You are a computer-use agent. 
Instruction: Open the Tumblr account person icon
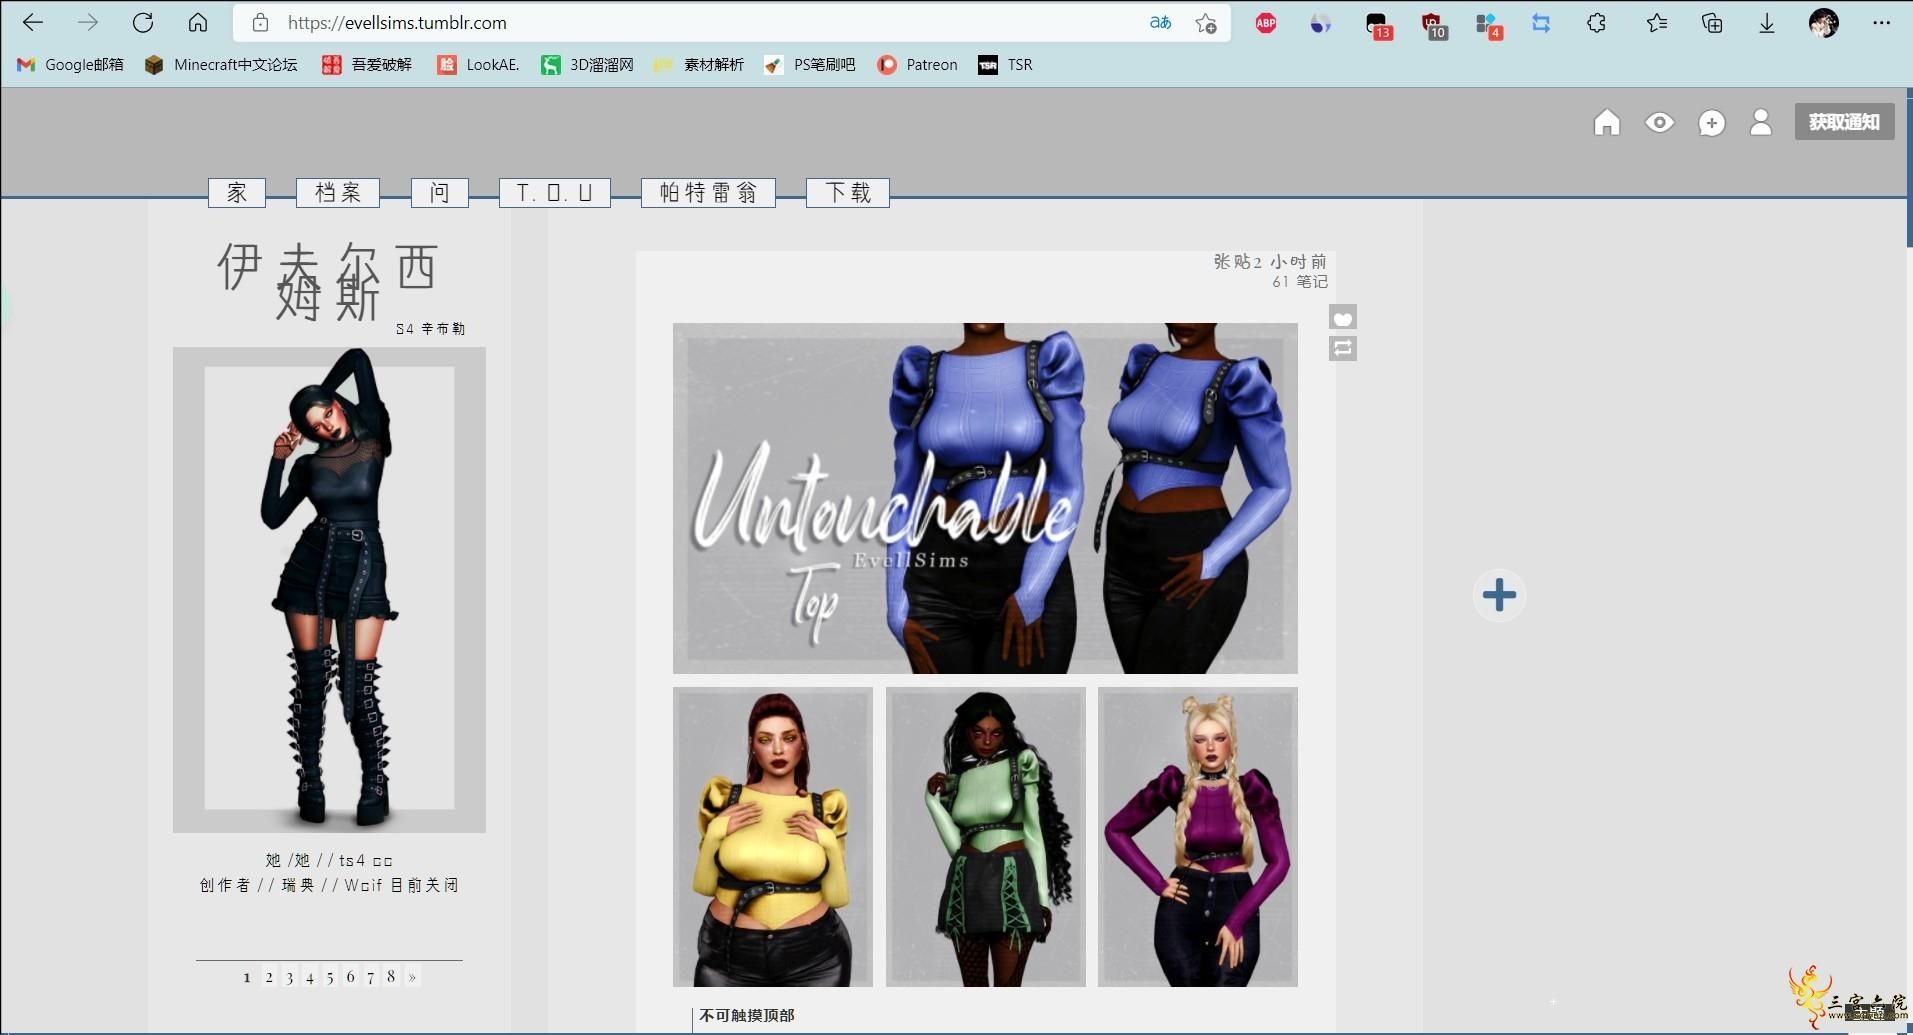tap(1760, 122)
